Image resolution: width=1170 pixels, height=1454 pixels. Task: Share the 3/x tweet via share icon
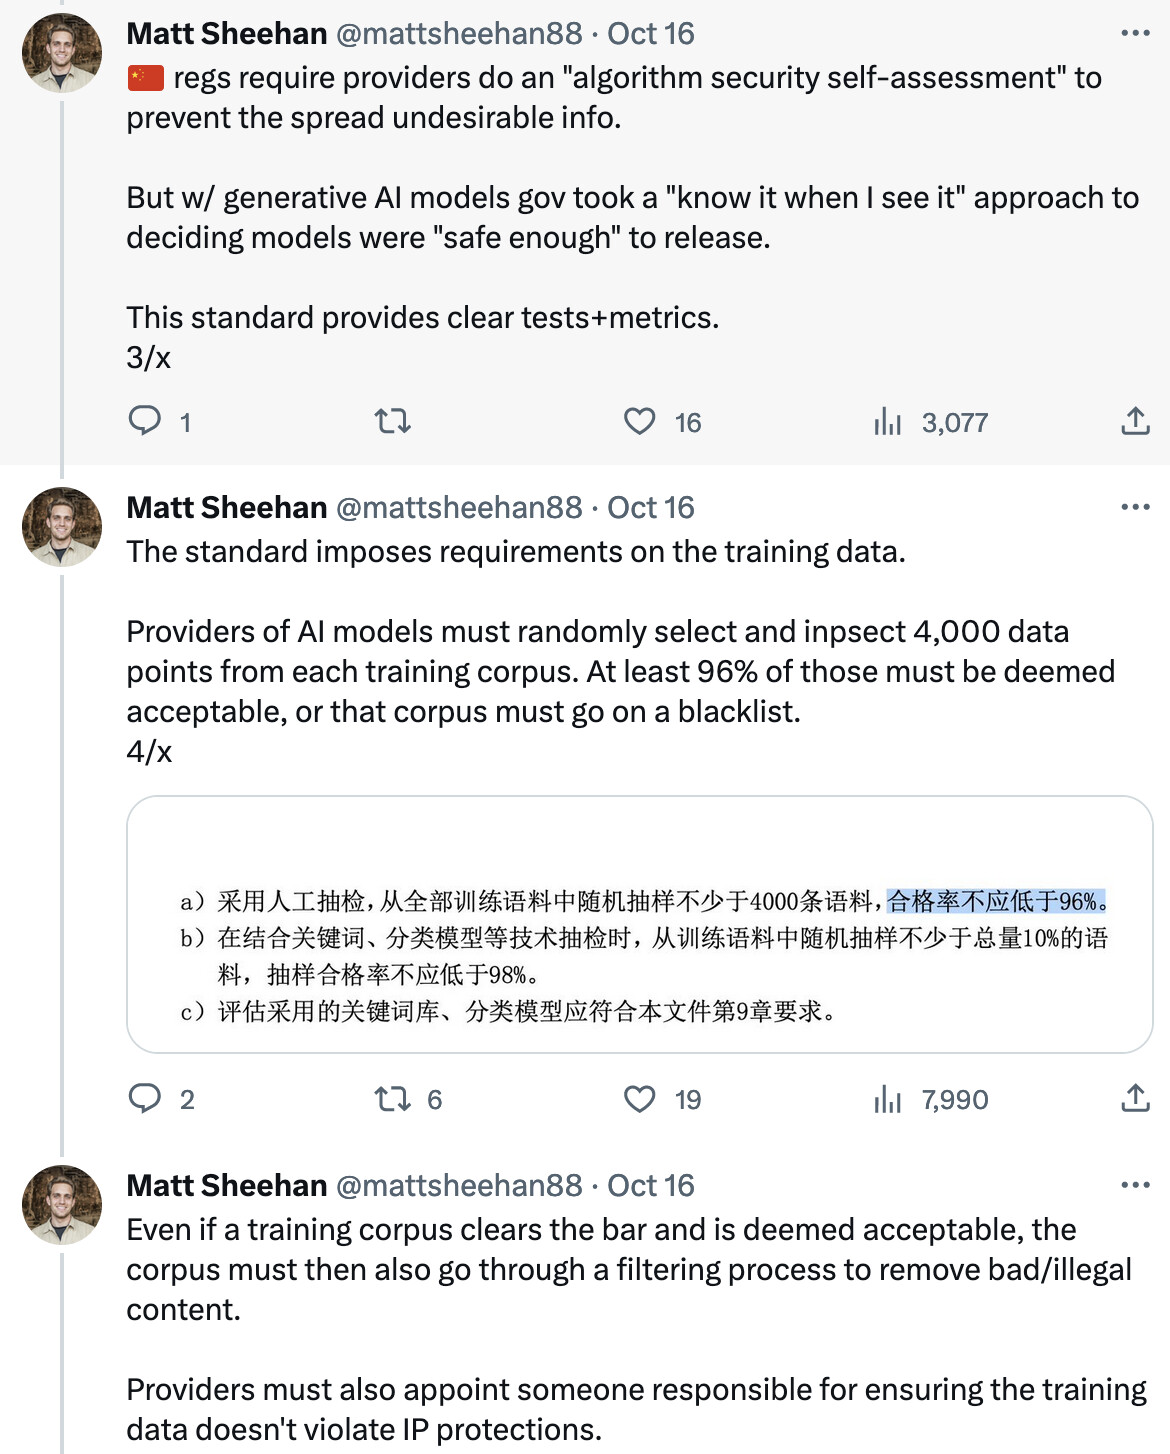[x=1135, y=421]
